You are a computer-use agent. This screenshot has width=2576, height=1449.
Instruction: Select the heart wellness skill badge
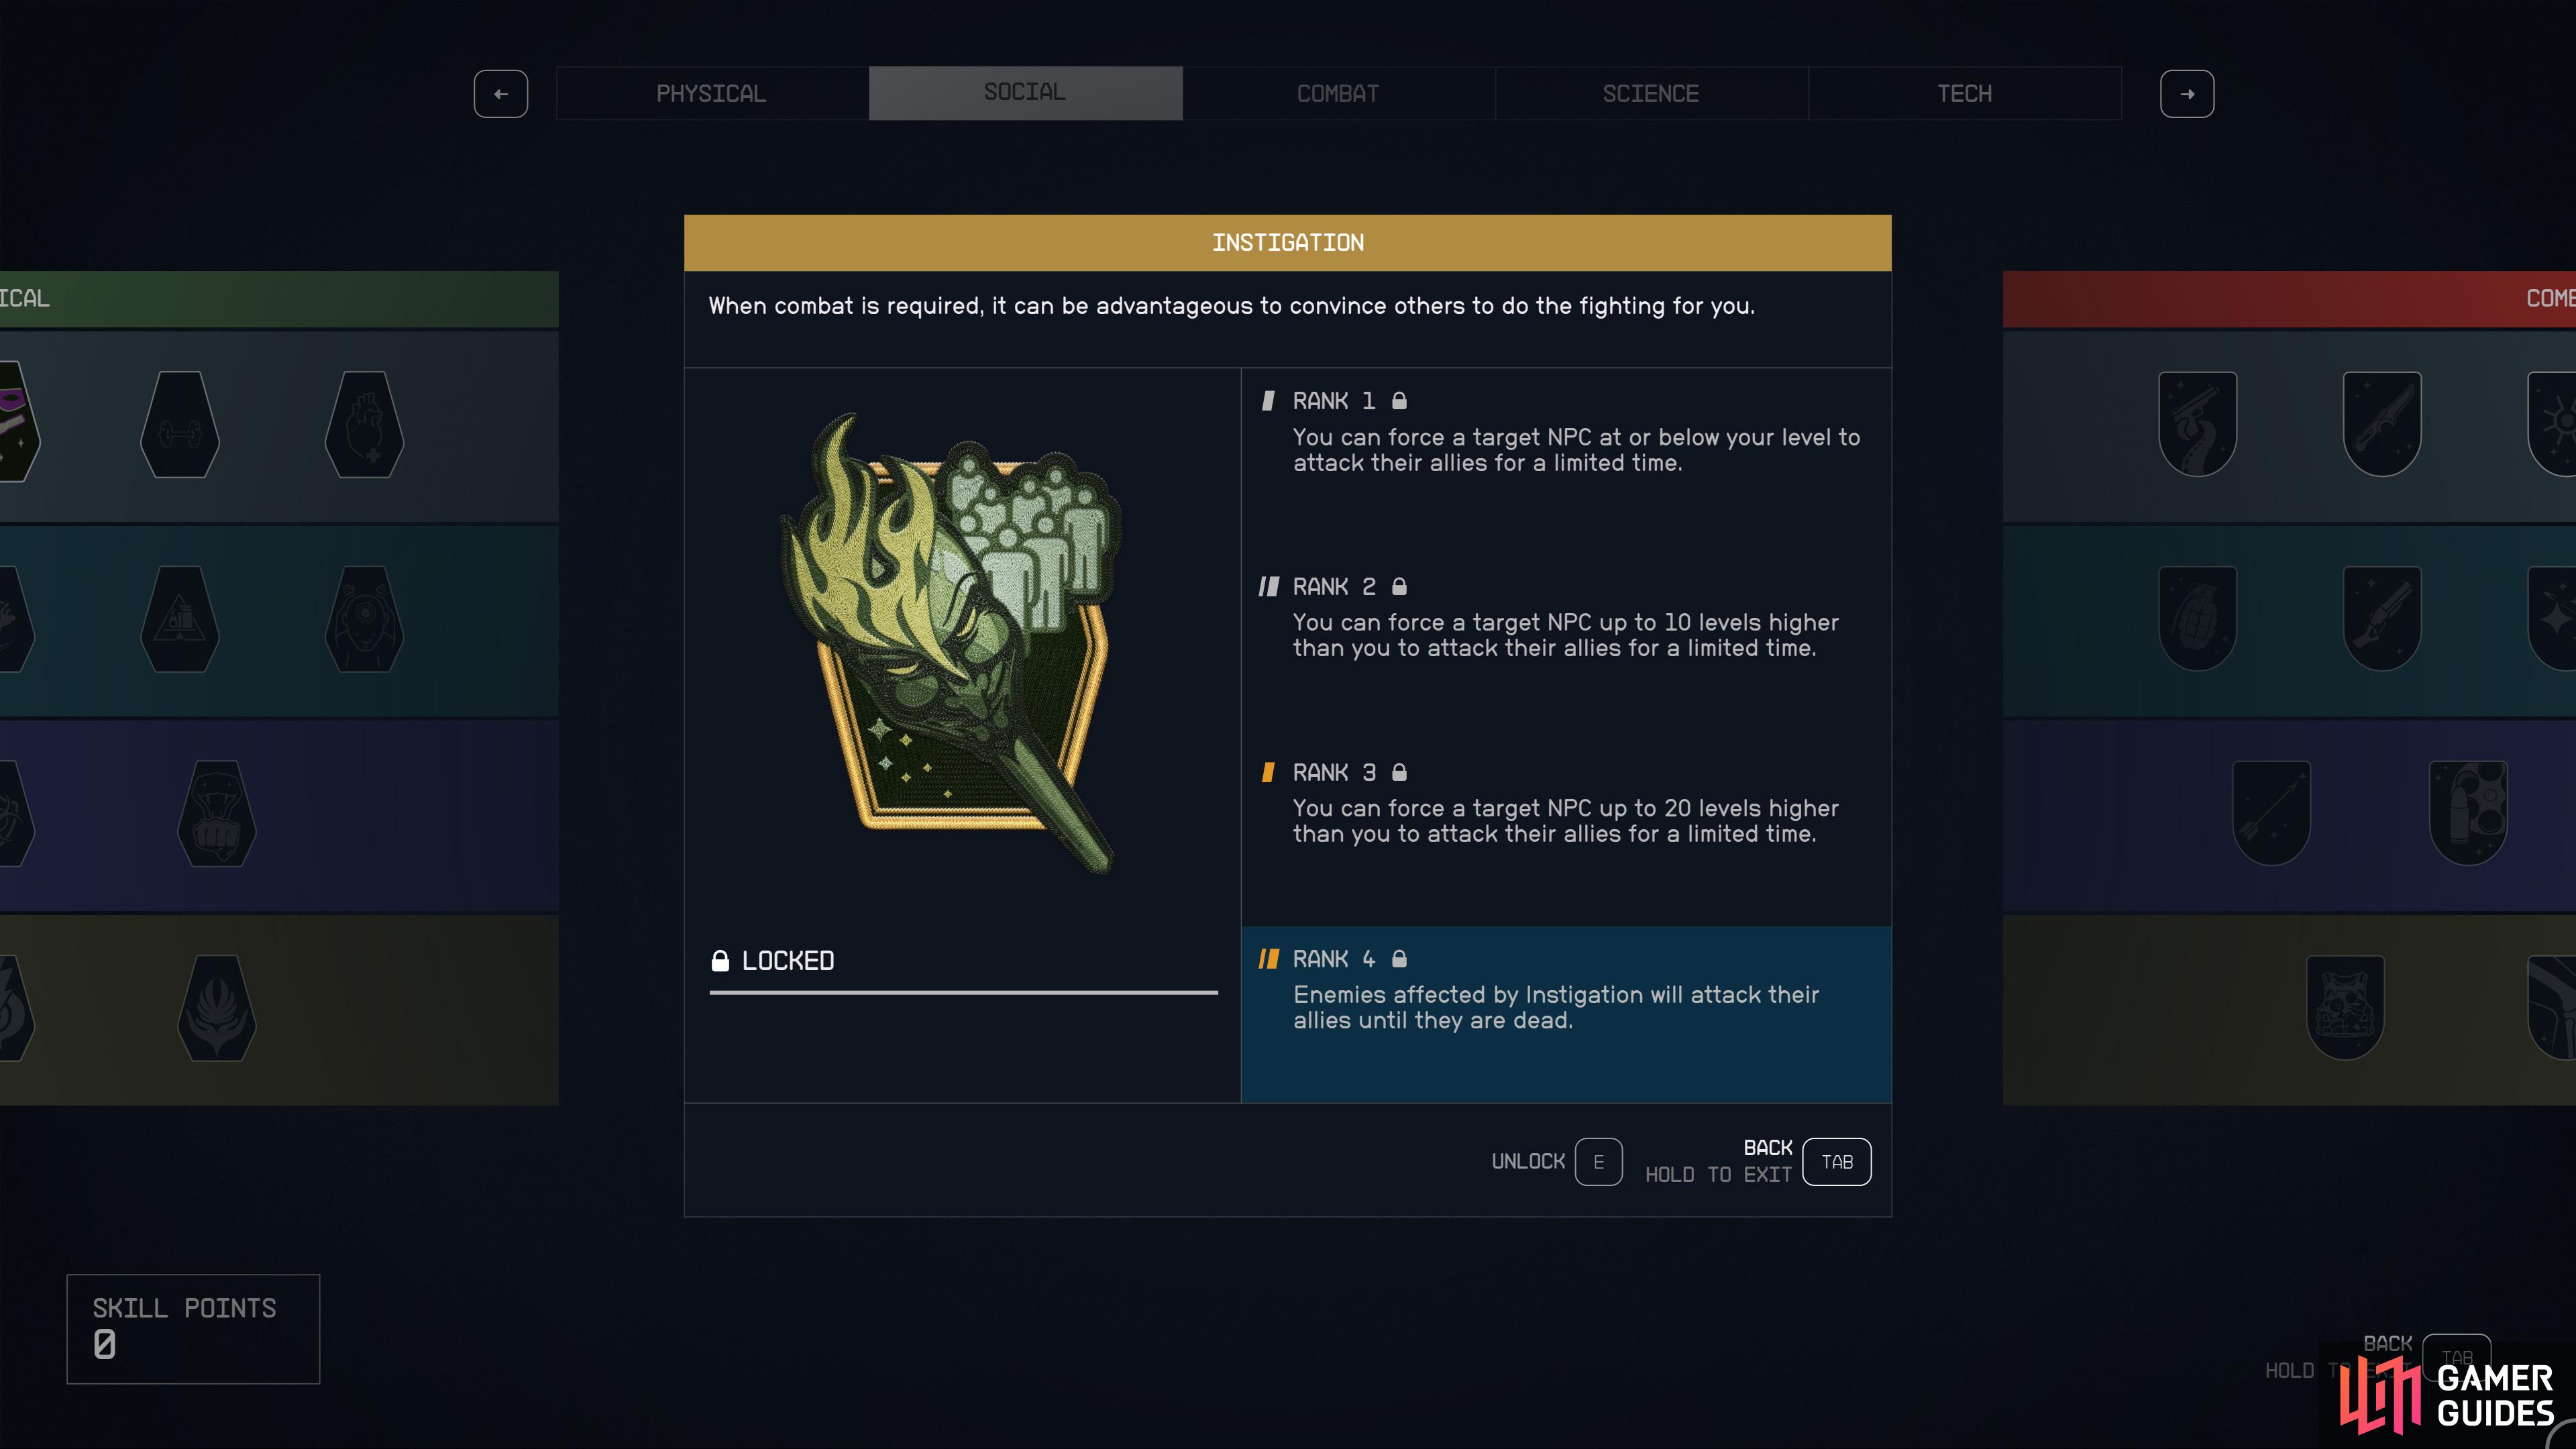click(x=364, y=424)
